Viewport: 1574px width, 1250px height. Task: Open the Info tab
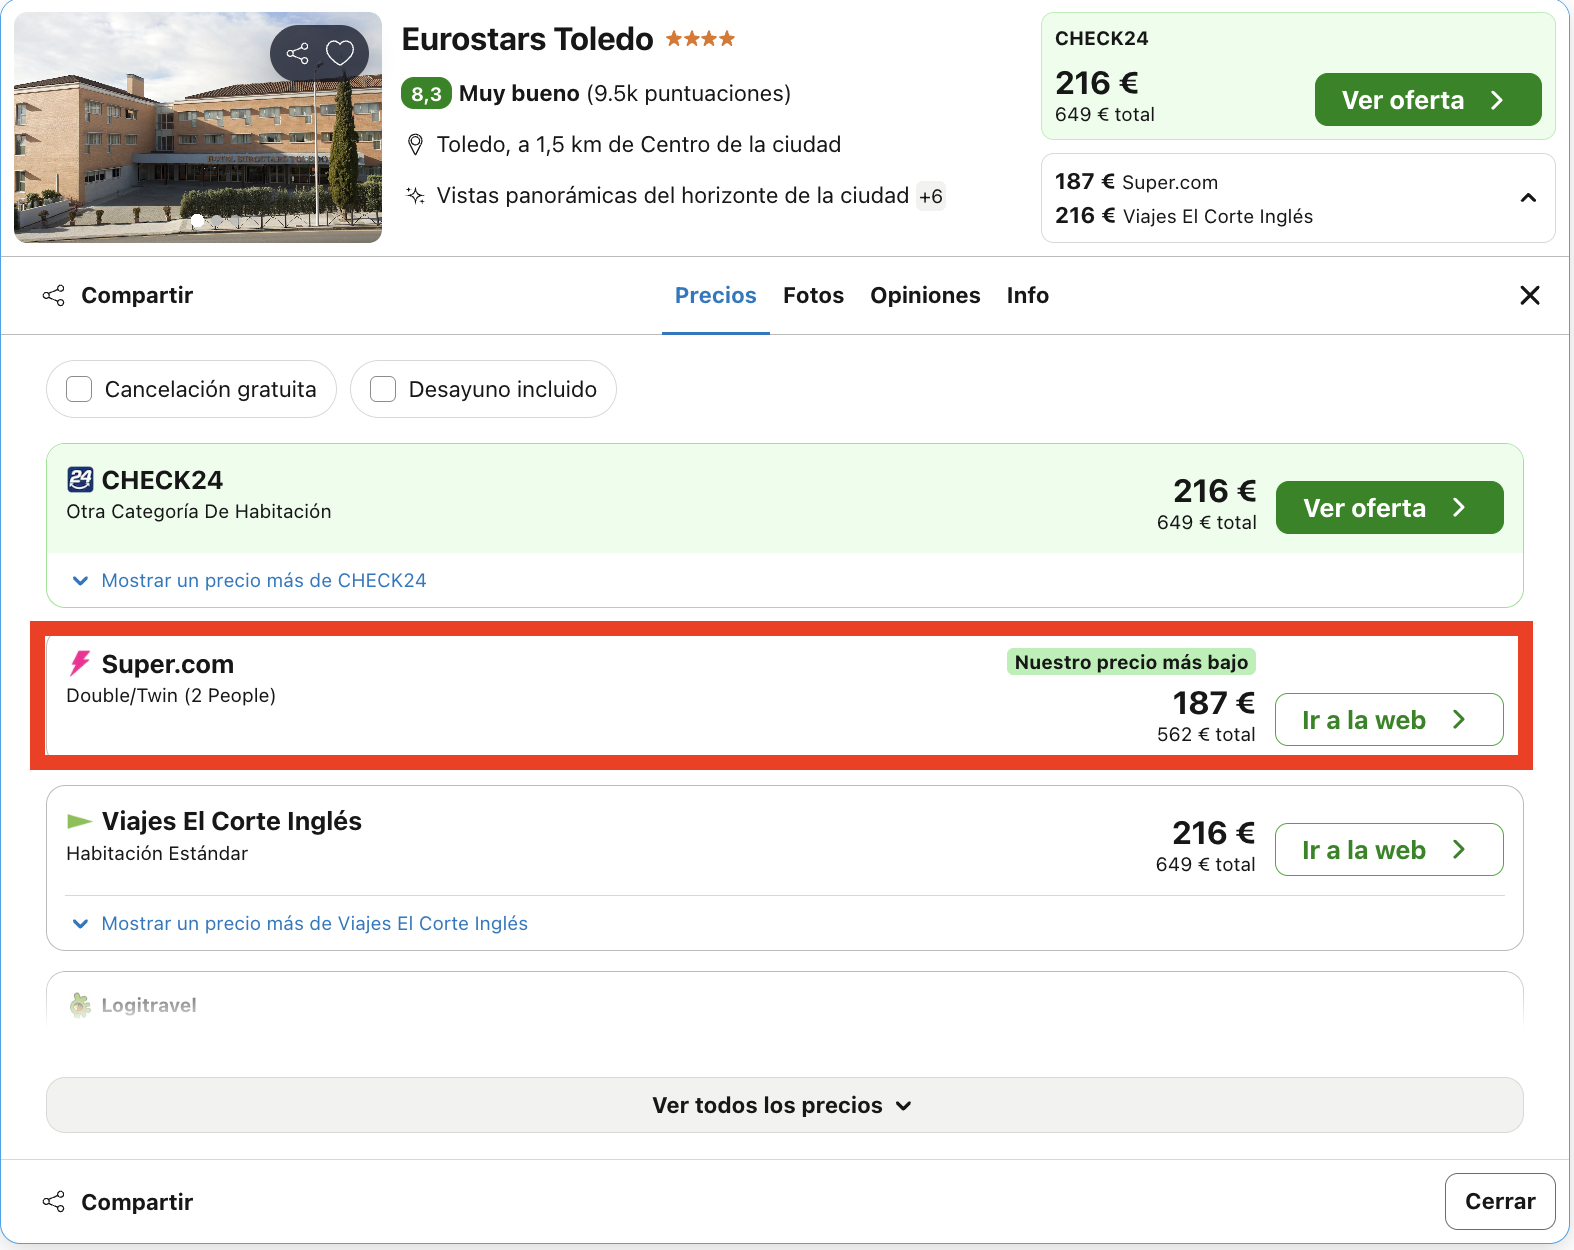[1028, 295]
